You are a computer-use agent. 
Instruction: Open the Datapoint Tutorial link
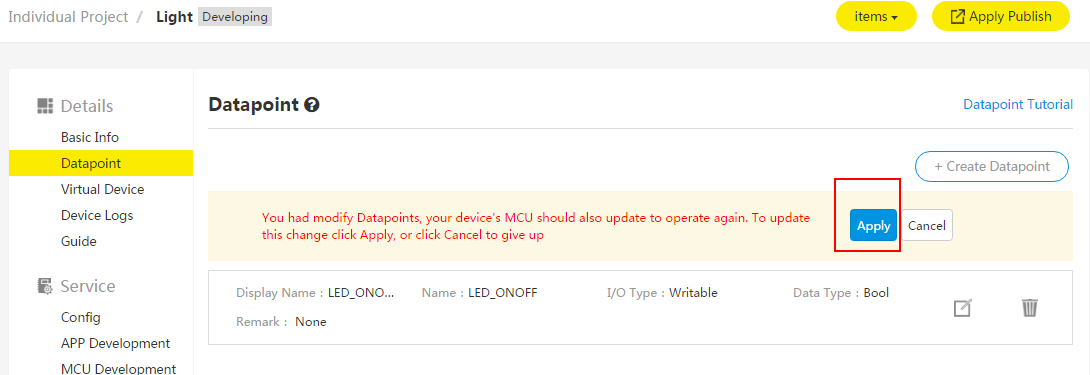[x=1018, y=104]
